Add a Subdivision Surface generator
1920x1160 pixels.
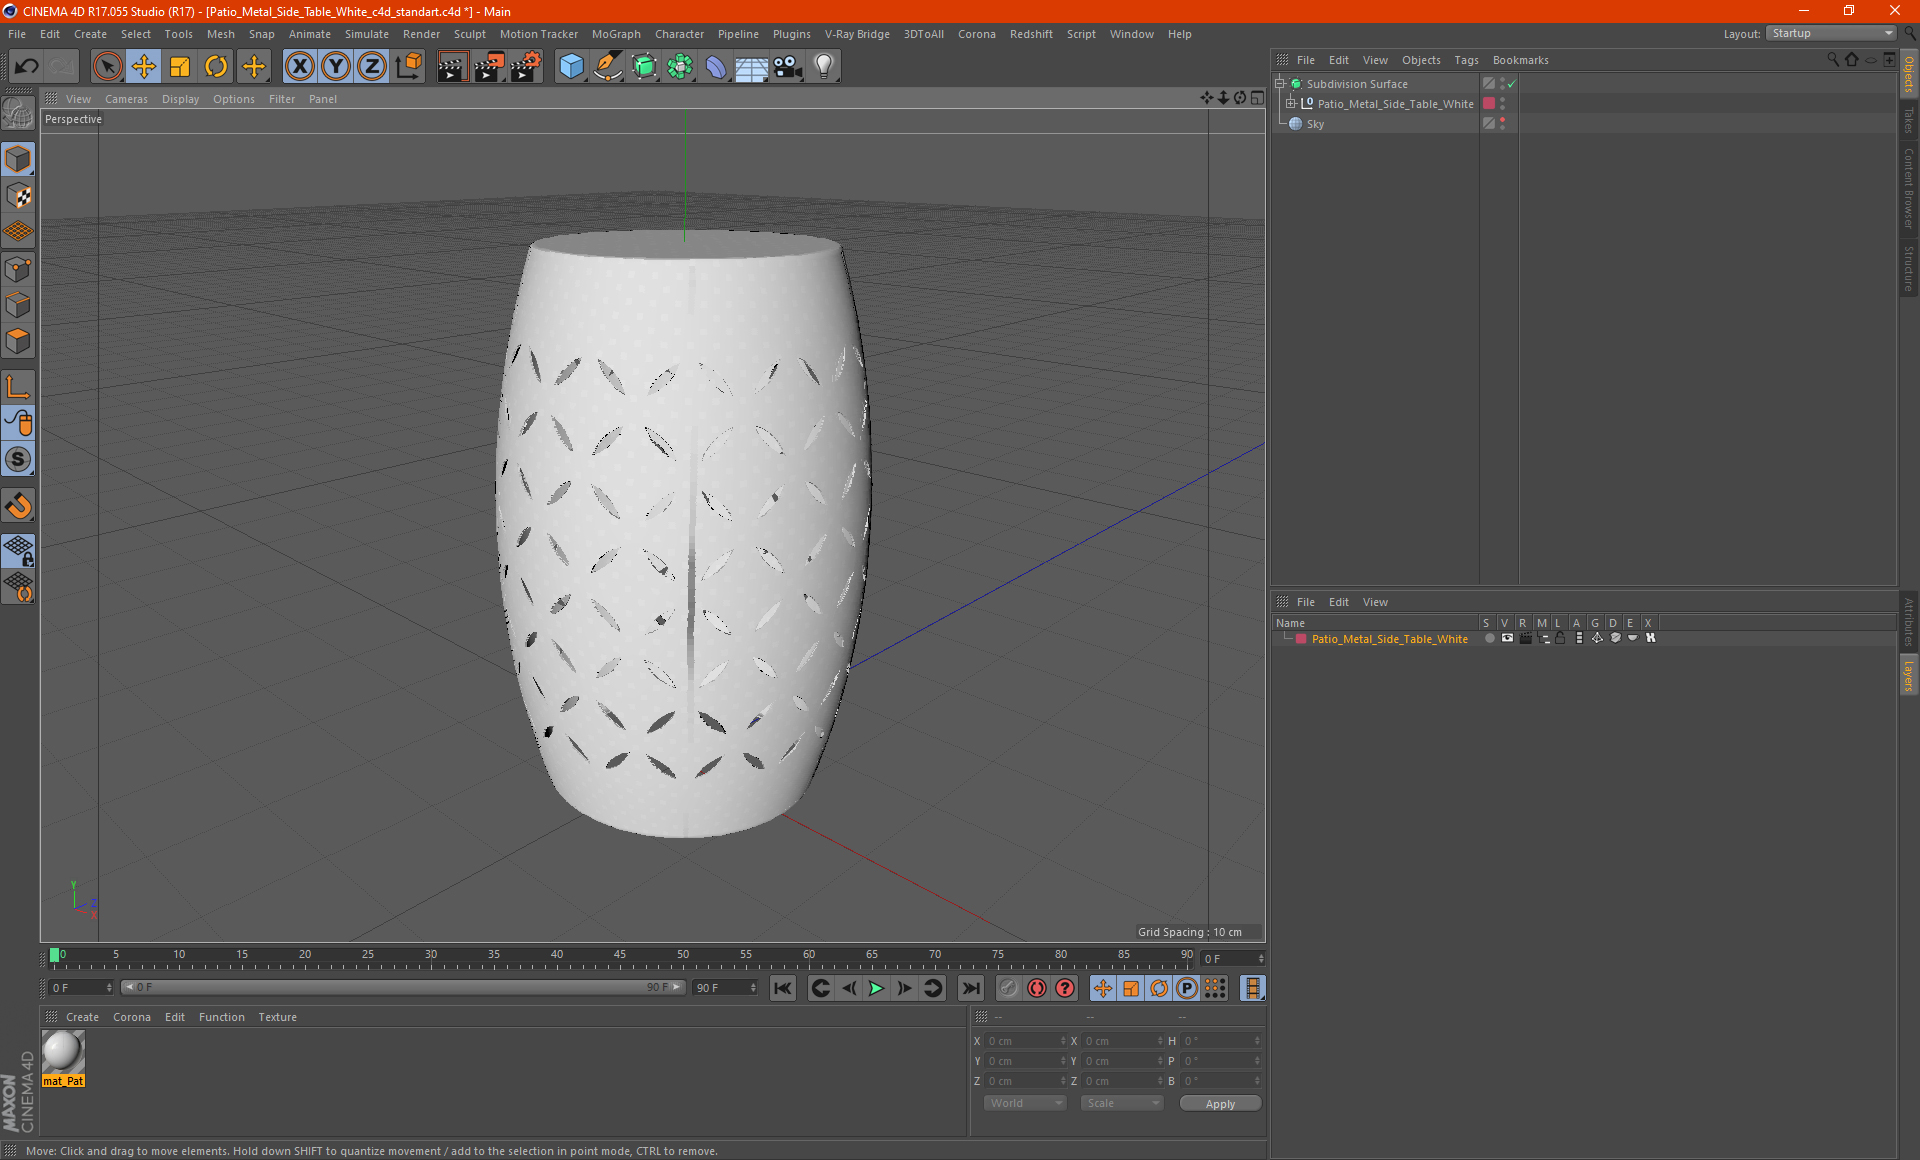point(644,67)
